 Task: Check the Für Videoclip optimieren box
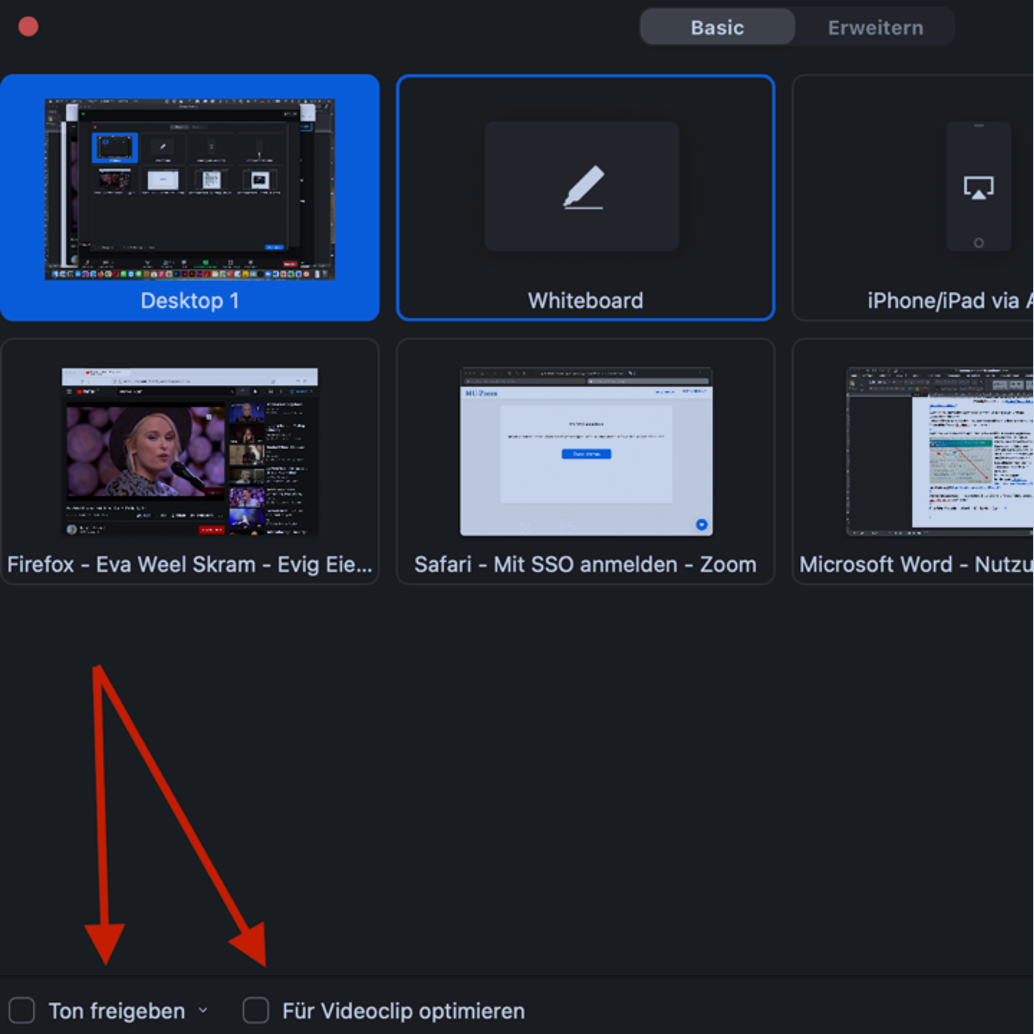coord(256,1010)
